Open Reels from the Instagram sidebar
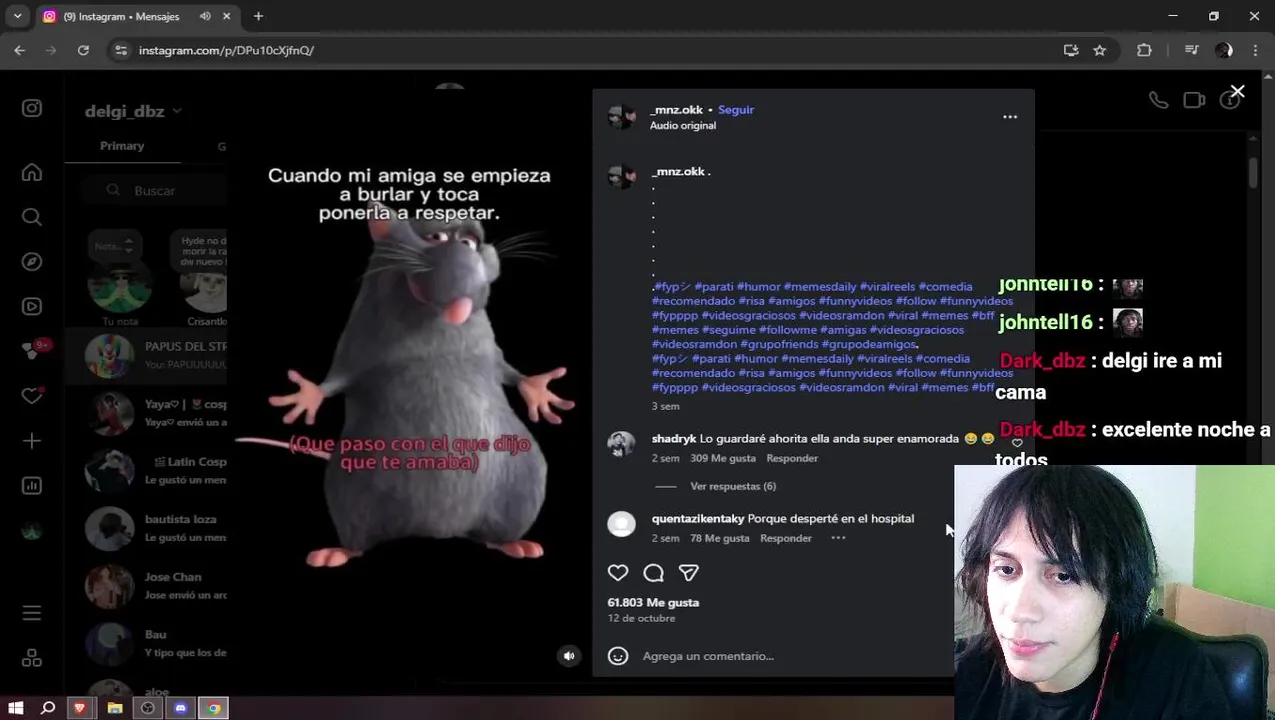This screenshot has height=720, width=1275. [32, 307]
